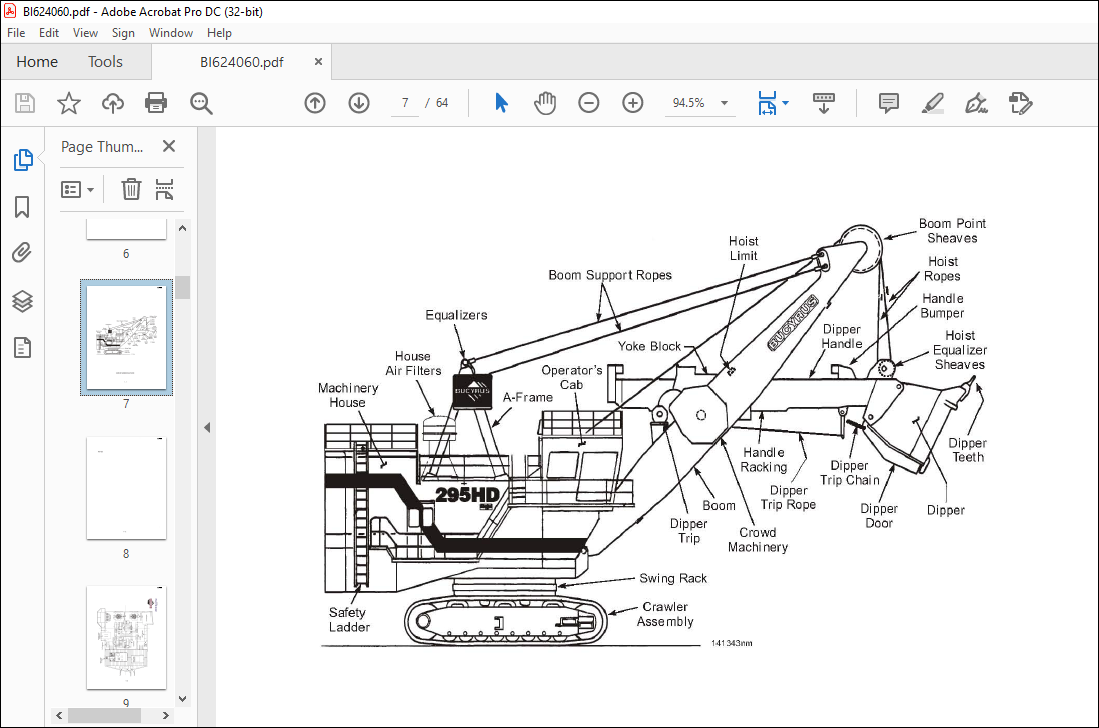Image resolution: width=1099 pixels, height=728 pixels.
Task: Add a comment with the speech bubble icon
Action: 889,103
